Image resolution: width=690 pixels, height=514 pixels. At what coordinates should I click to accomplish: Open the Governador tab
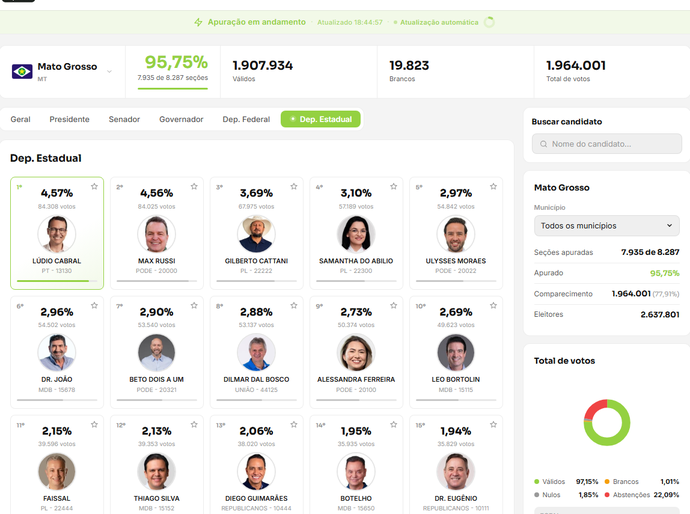tap(181, 119)
